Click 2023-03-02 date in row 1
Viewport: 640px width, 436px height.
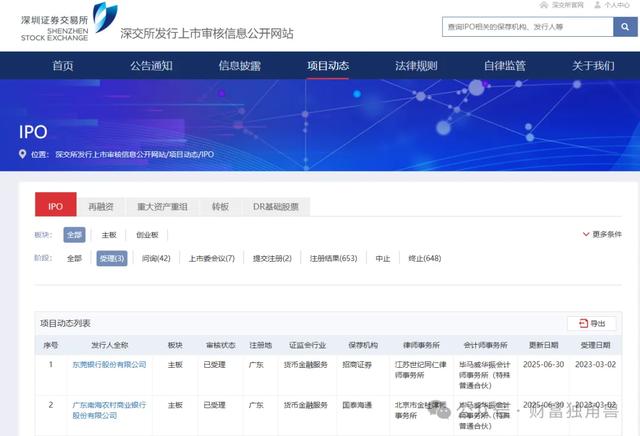[595, 364]
